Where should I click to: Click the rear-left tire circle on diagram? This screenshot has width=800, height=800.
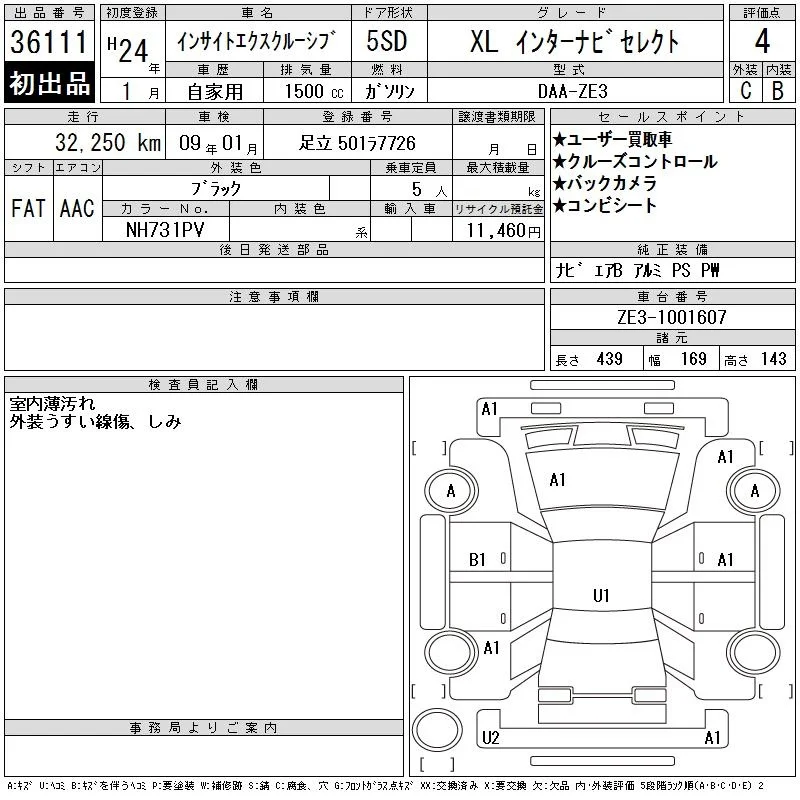pyautogui.click(x=451, y=652)
